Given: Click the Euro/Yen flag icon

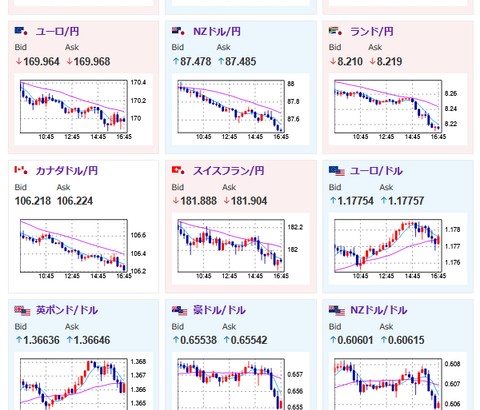Looking at the screenshot, I should pyautogui.click(x=21, y=31).
